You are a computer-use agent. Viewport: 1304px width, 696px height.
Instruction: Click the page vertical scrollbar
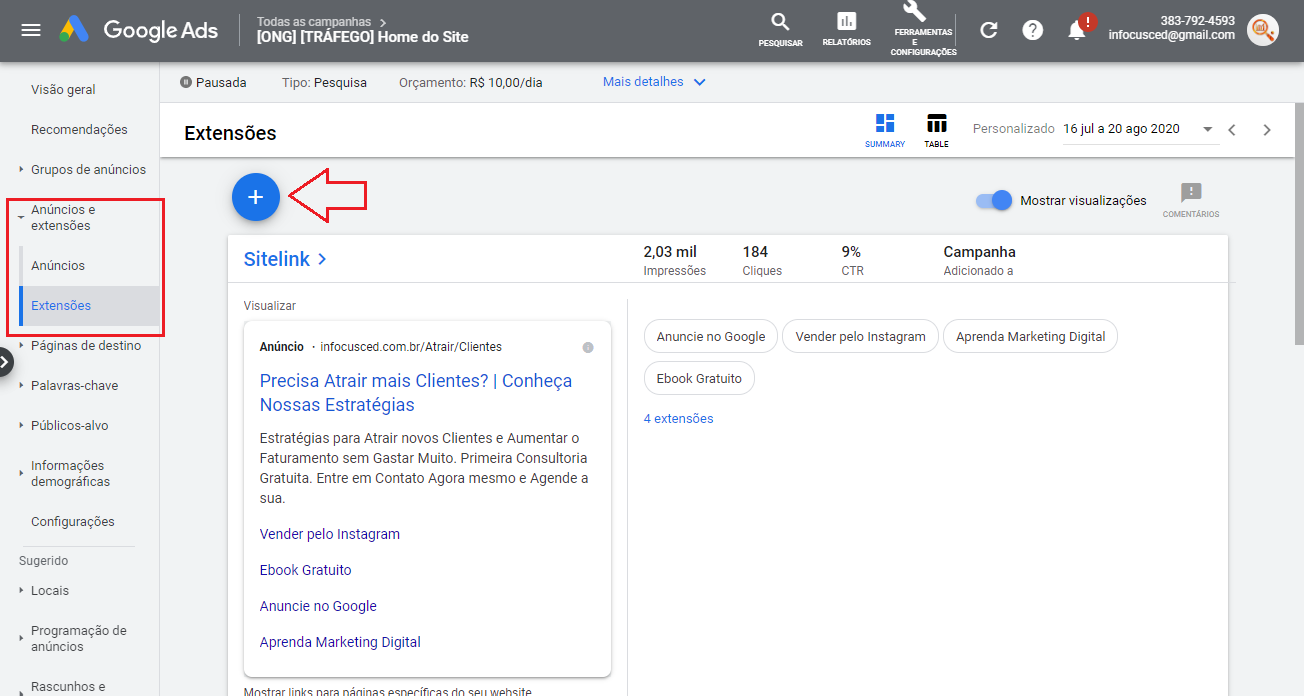(x=1299, y=224)
